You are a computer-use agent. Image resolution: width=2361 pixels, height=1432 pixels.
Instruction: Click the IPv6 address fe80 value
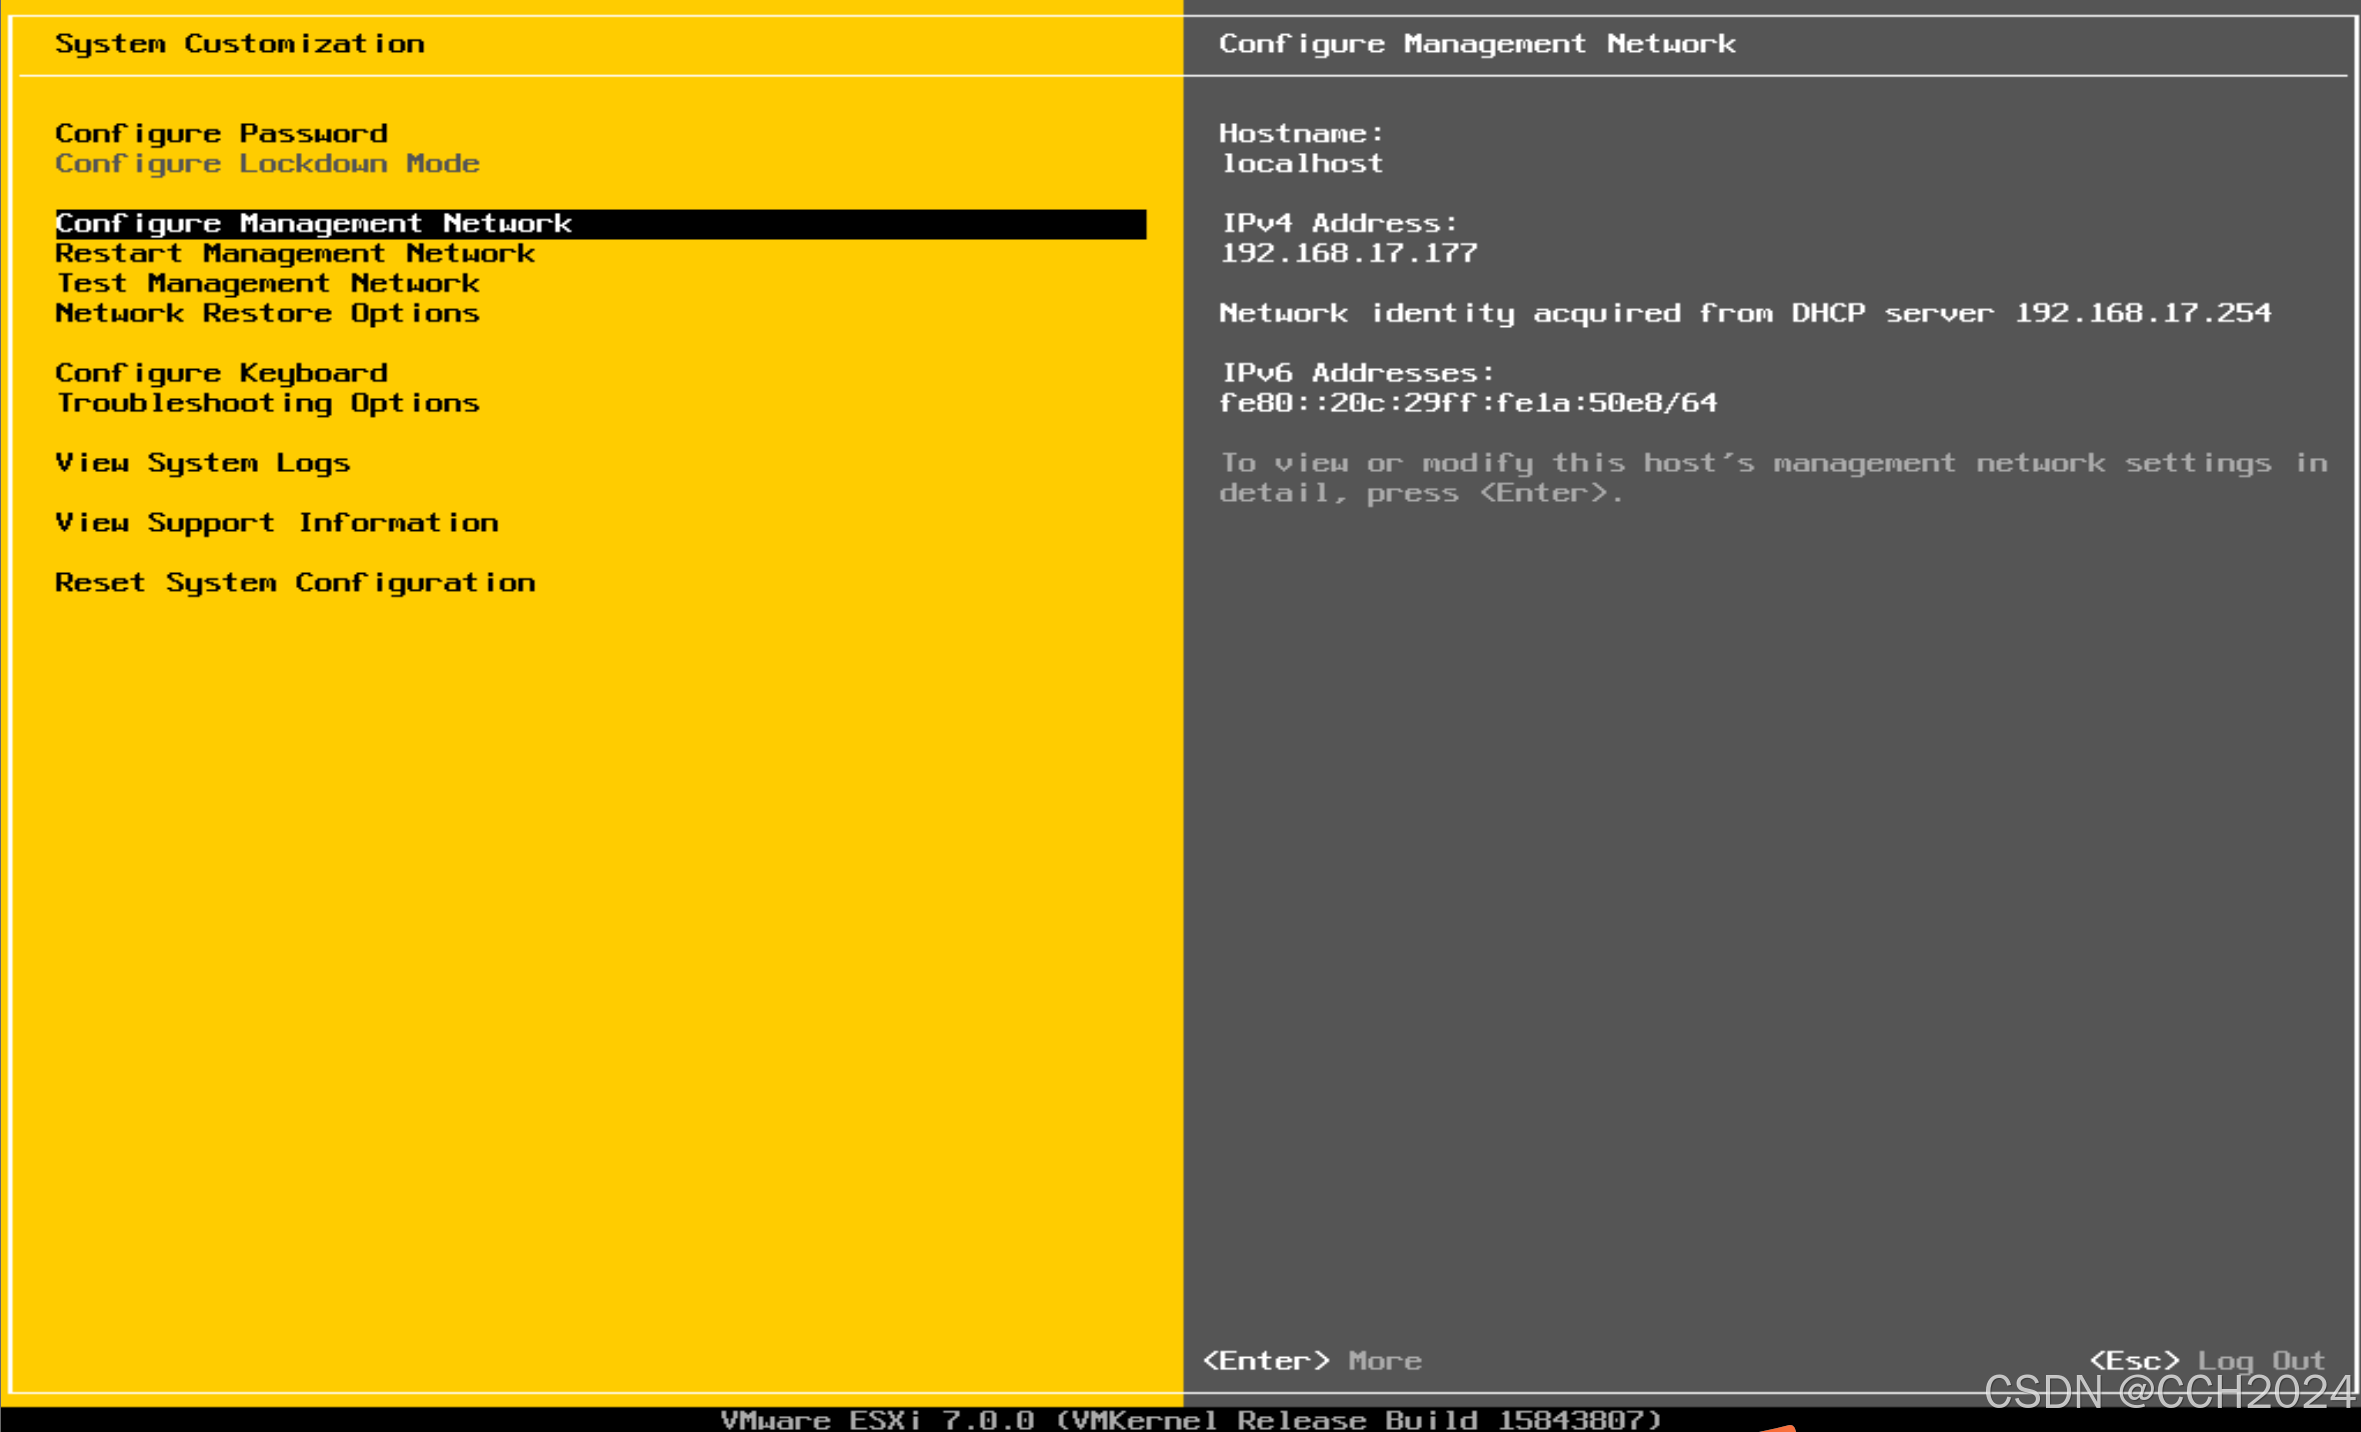pos(1468,403)
